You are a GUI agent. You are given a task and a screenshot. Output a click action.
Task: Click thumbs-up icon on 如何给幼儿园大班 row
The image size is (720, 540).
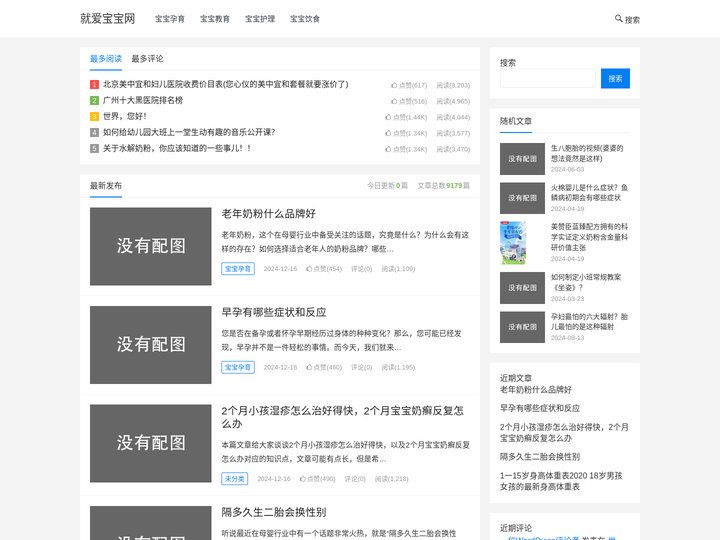coord(388,133)
